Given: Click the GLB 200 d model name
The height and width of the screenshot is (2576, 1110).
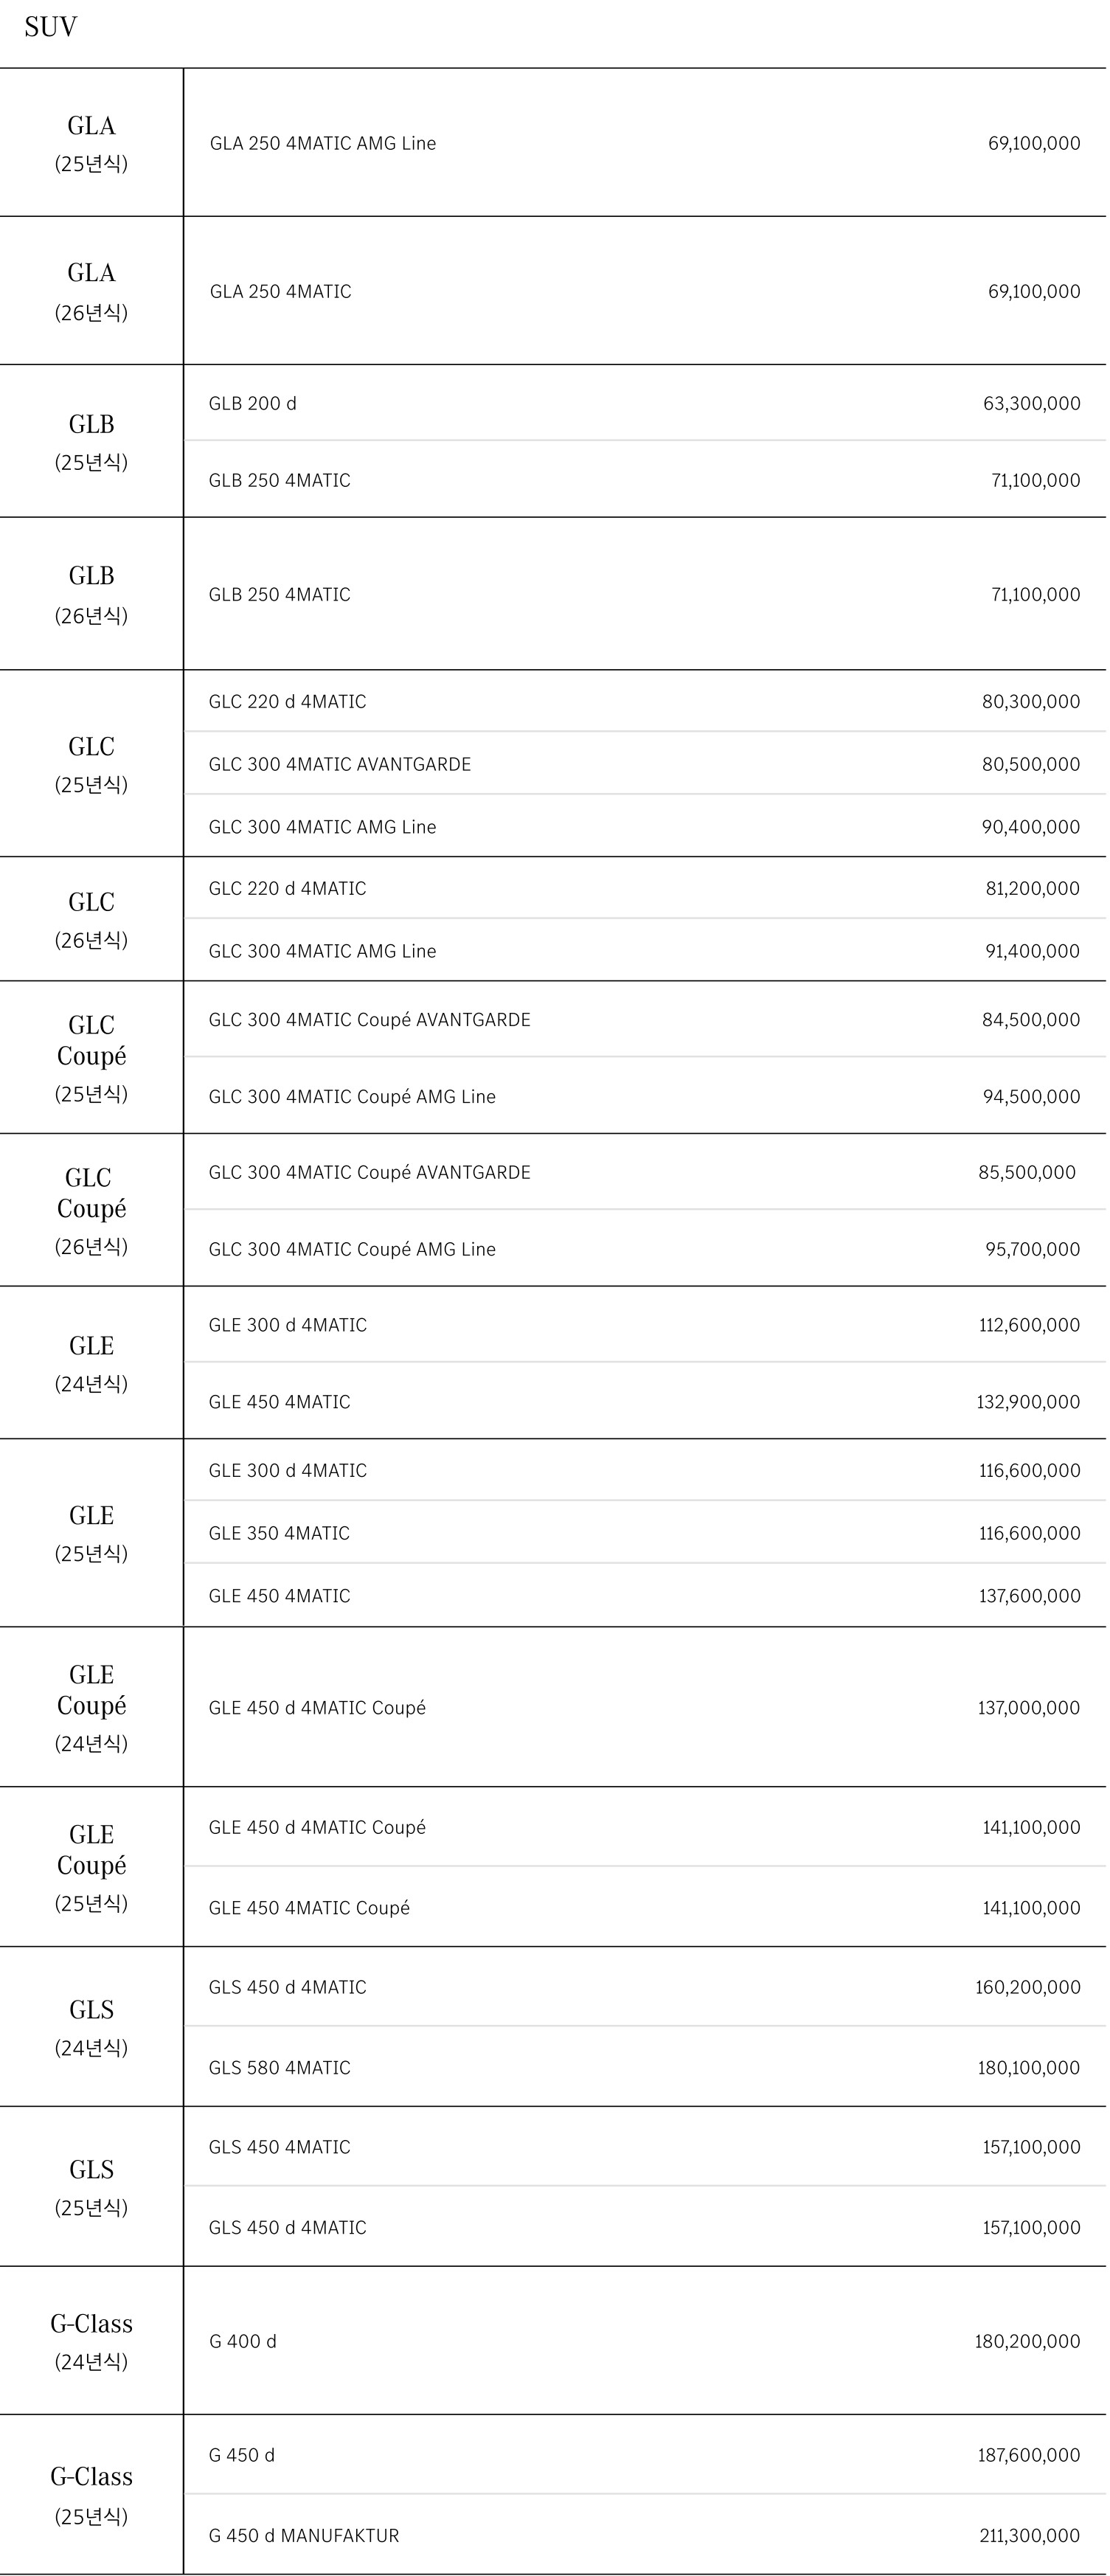Looking at the screenshot, I should click(x=252, y=404).
